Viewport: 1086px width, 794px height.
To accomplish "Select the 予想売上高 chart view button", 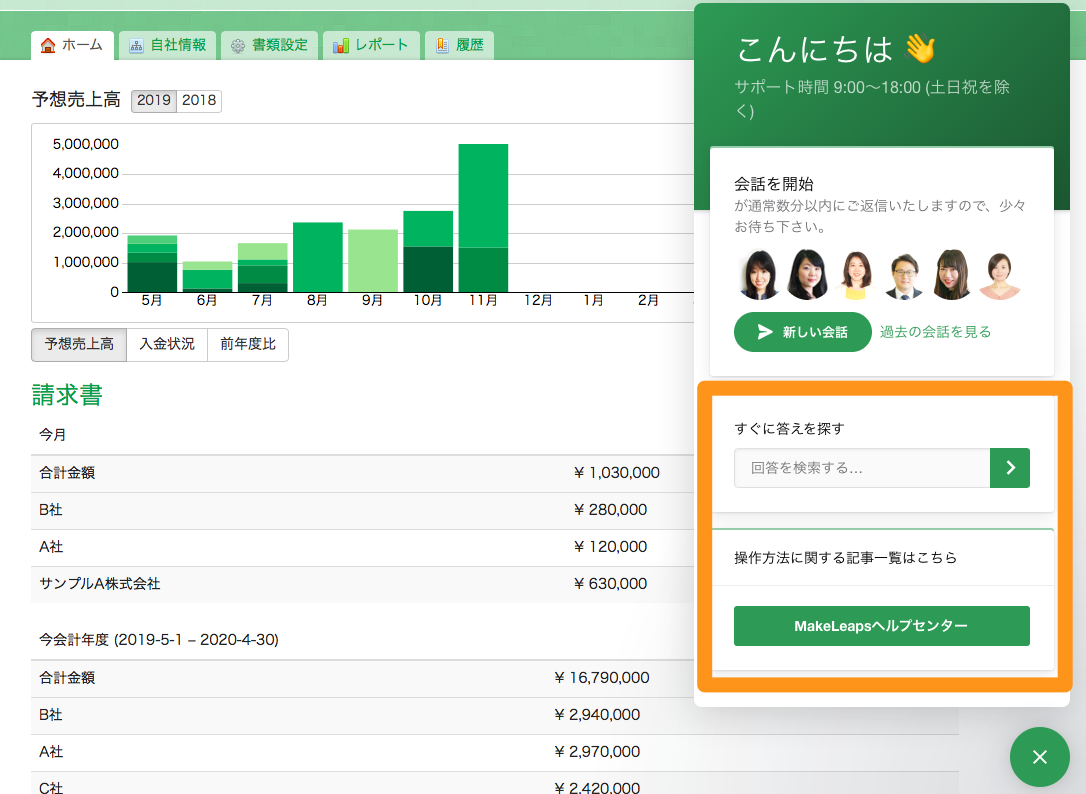I will click(x=79, y=345).
